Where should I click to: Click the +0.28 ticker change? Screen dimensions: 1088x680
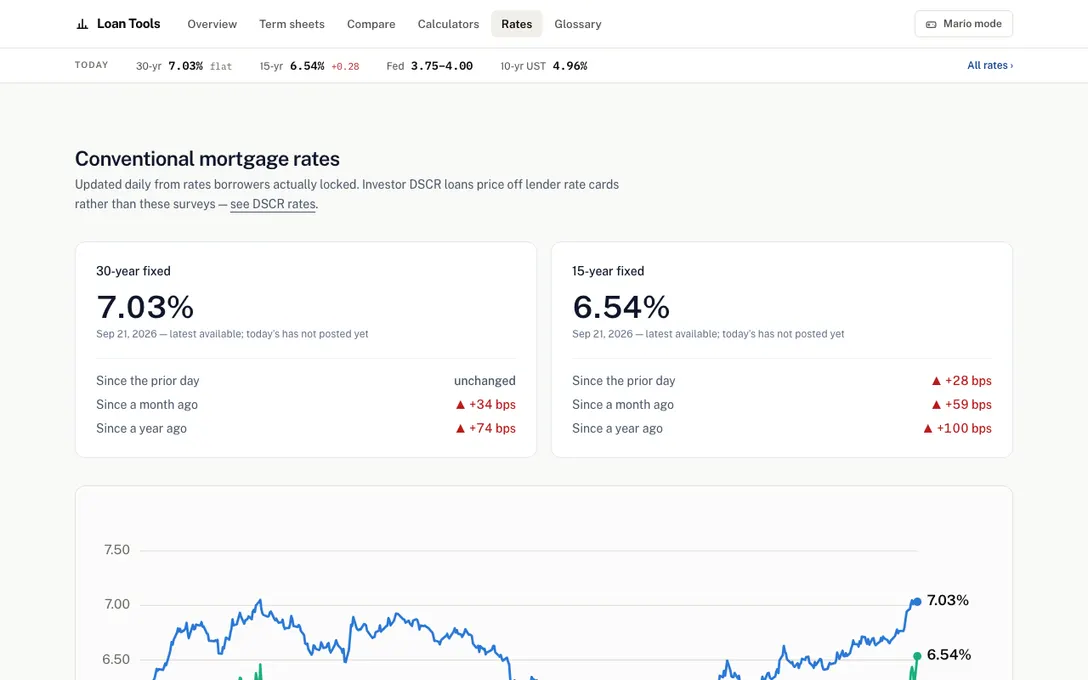345,67
